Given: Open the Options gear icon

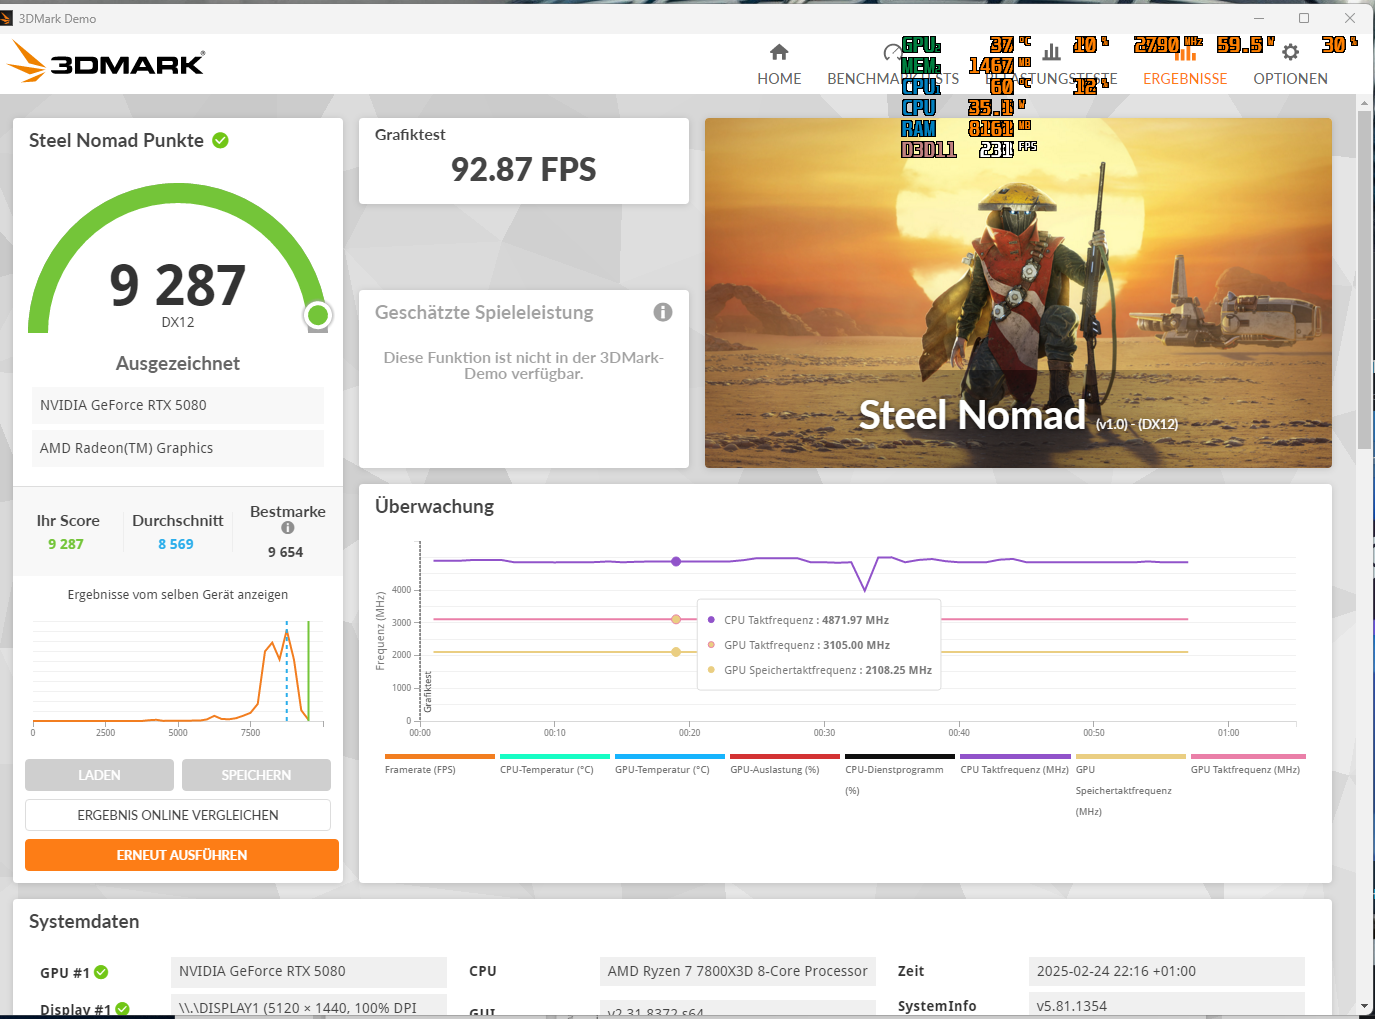Looking at the screenshot, I should 1291,52.
